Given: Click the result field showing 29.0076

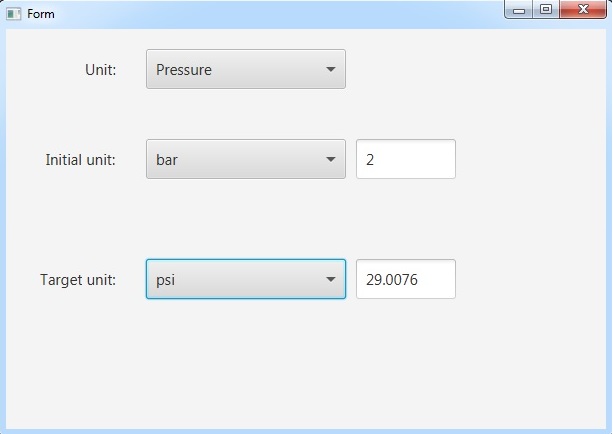Looking at the screenshot, I should (x=405, y=280).
